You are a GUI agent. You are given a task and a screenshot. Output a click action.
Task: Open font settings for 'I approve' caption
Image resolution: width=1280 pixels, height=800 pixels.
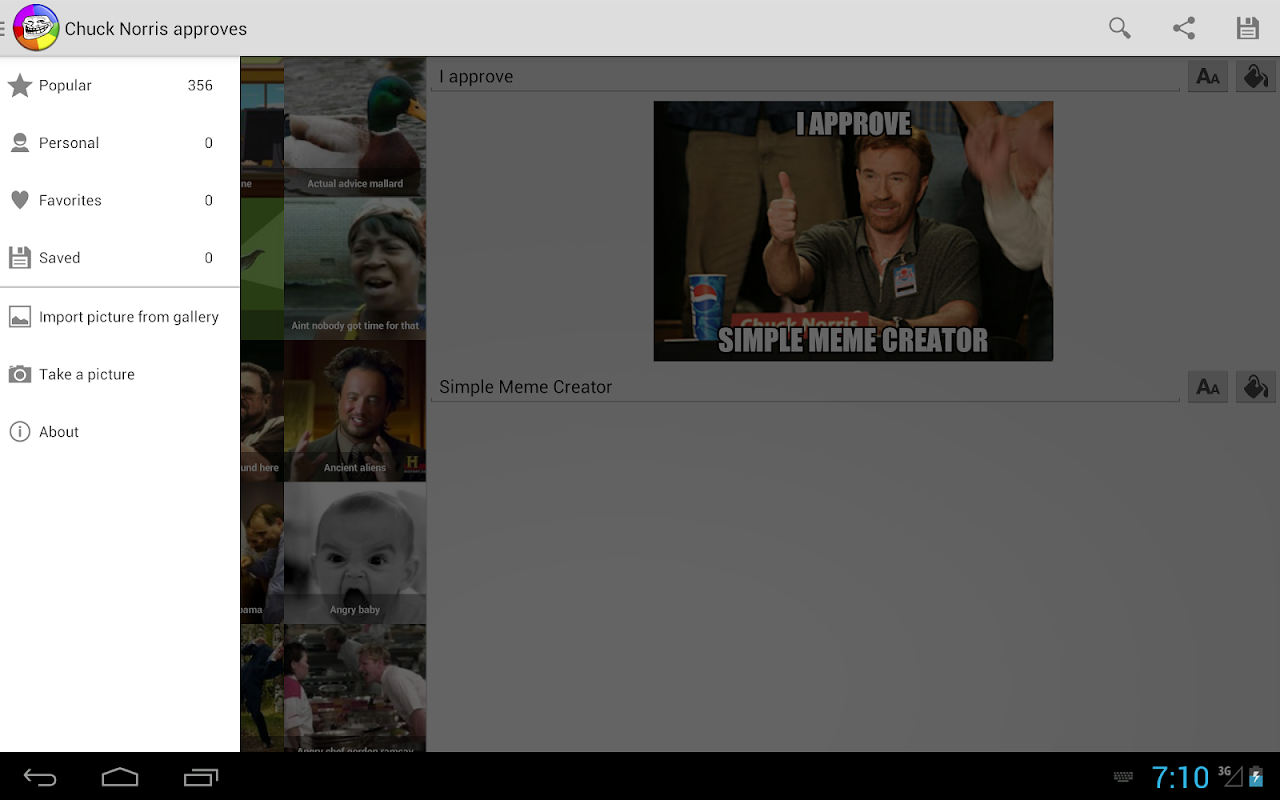[x=1208, y=77]
